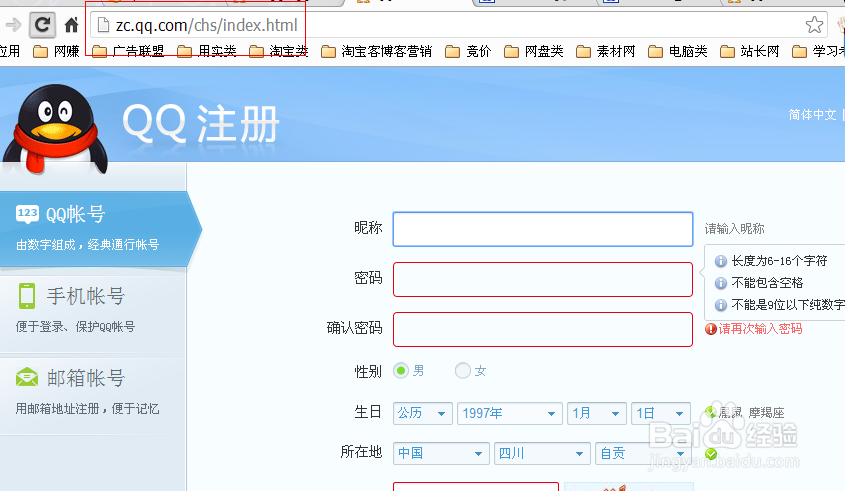Bookmark this page with the star icon
Viewport: 845px width, 491px height.
(814, 25)
